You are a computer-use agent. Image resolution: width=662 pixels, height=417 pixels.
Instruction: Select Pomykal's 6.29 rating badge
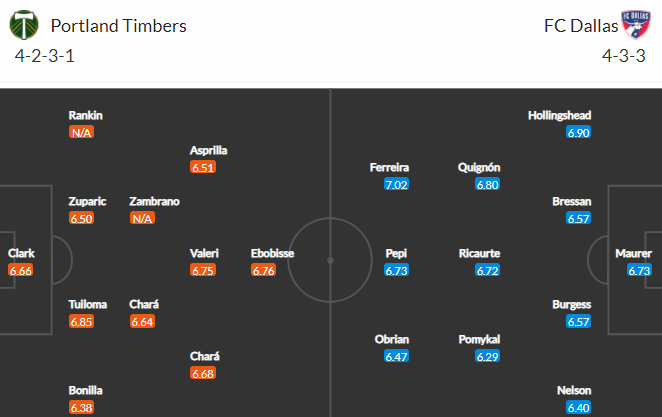pos(488,356)
